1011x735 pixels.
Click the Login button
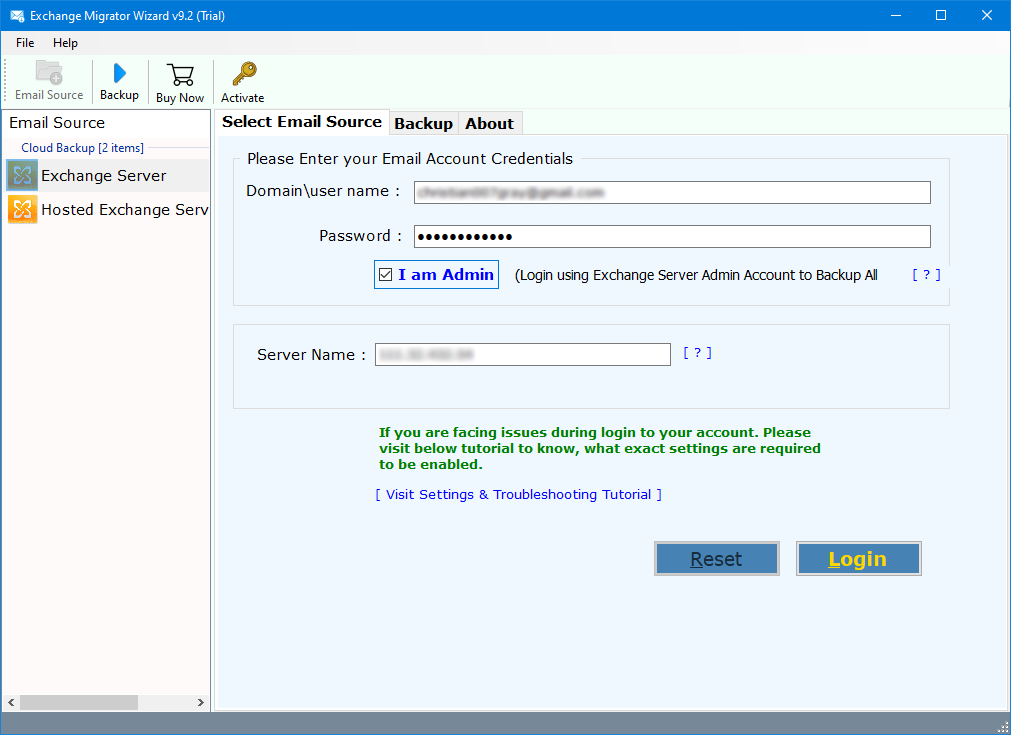tap(858, 558)
